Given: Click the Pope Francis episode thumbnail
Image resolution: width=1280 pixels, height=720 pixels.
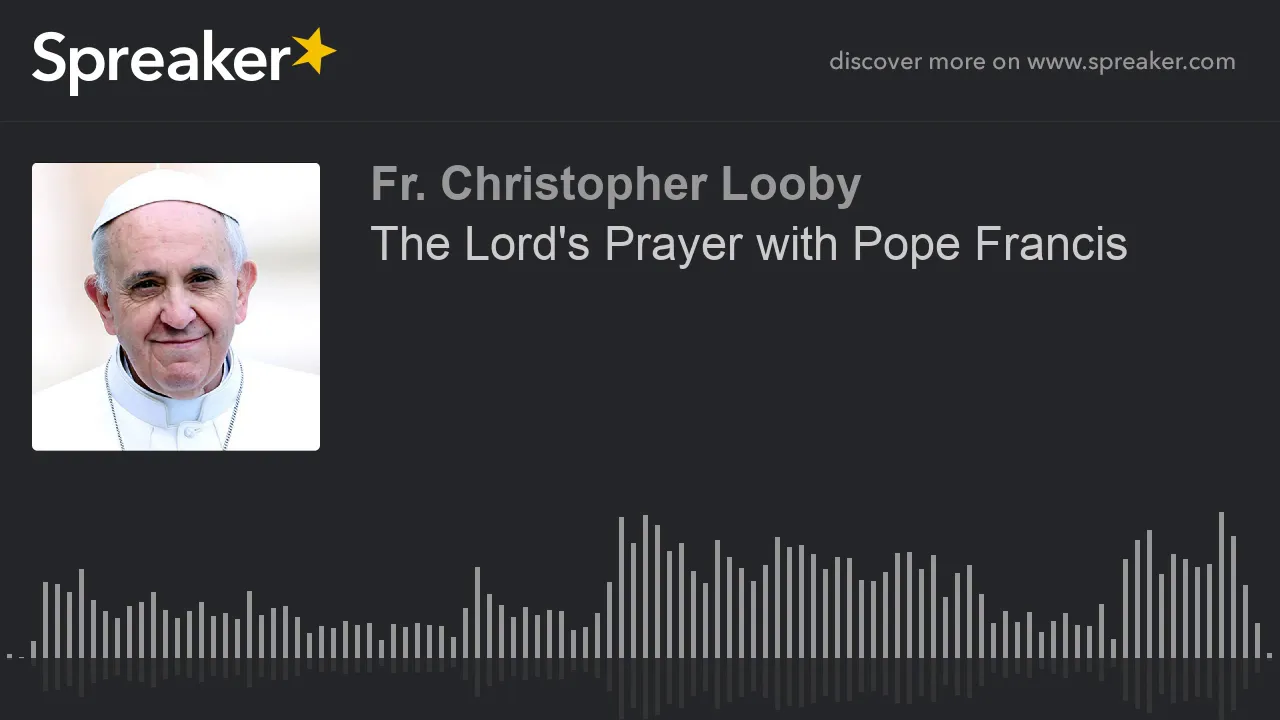Looking at the screenshot, I should (x=176, y=307).
